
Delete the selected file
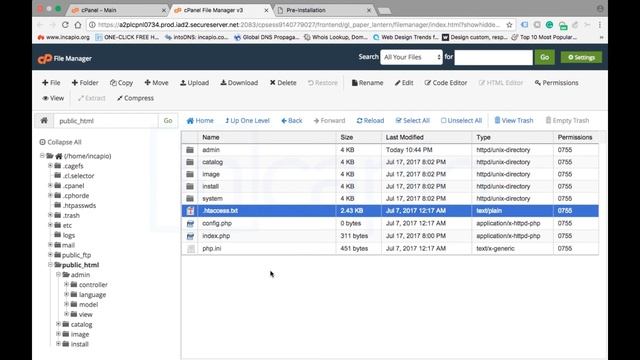coord(283,83)
